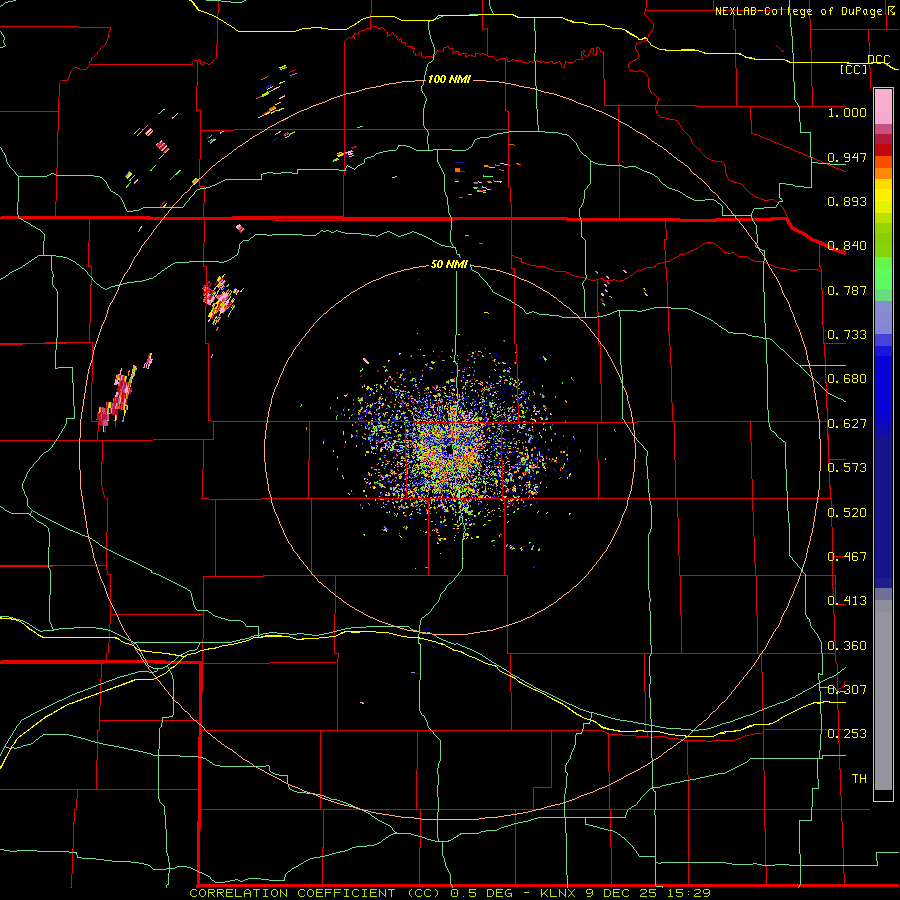Select the 0.840 scale value
Screen dimensions: 900x900
(x=847, y=245)
